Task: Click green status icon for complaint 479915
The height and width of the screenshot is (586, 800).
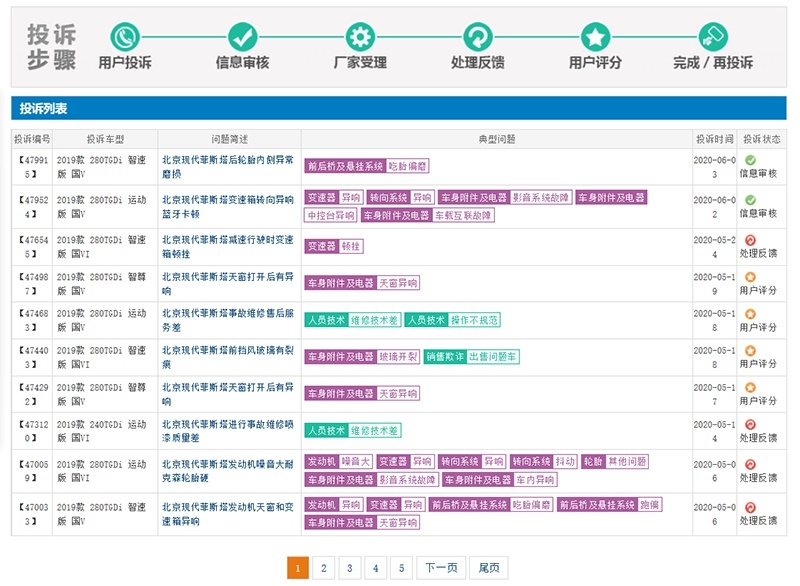Action: point(751,160)
